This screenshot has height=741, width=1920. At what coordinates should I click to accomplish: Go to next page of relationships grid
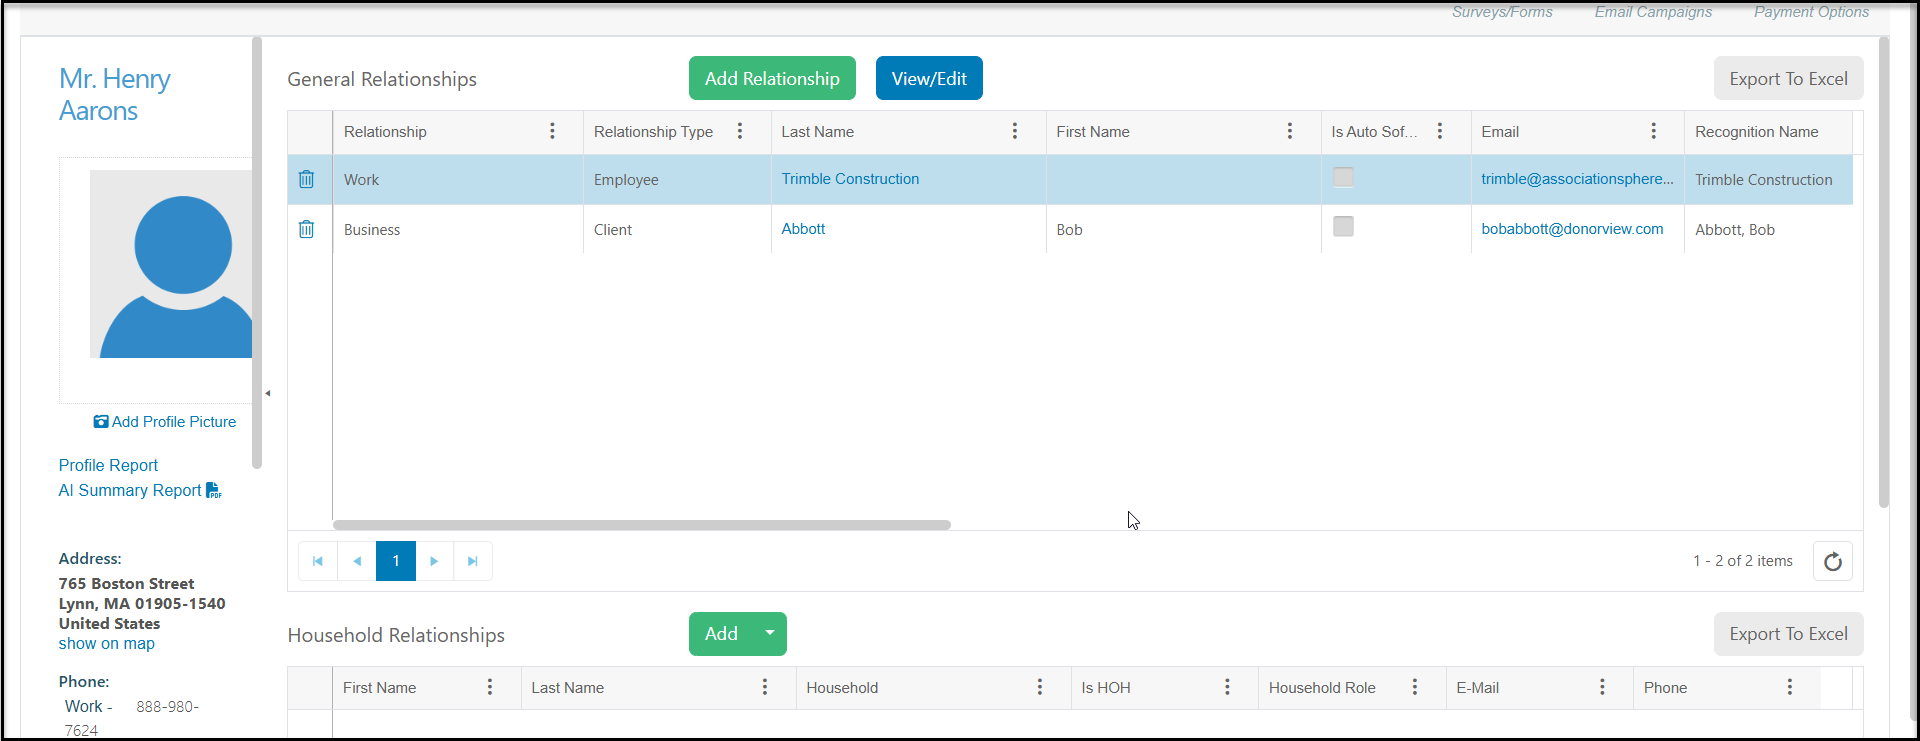(434, 561)
